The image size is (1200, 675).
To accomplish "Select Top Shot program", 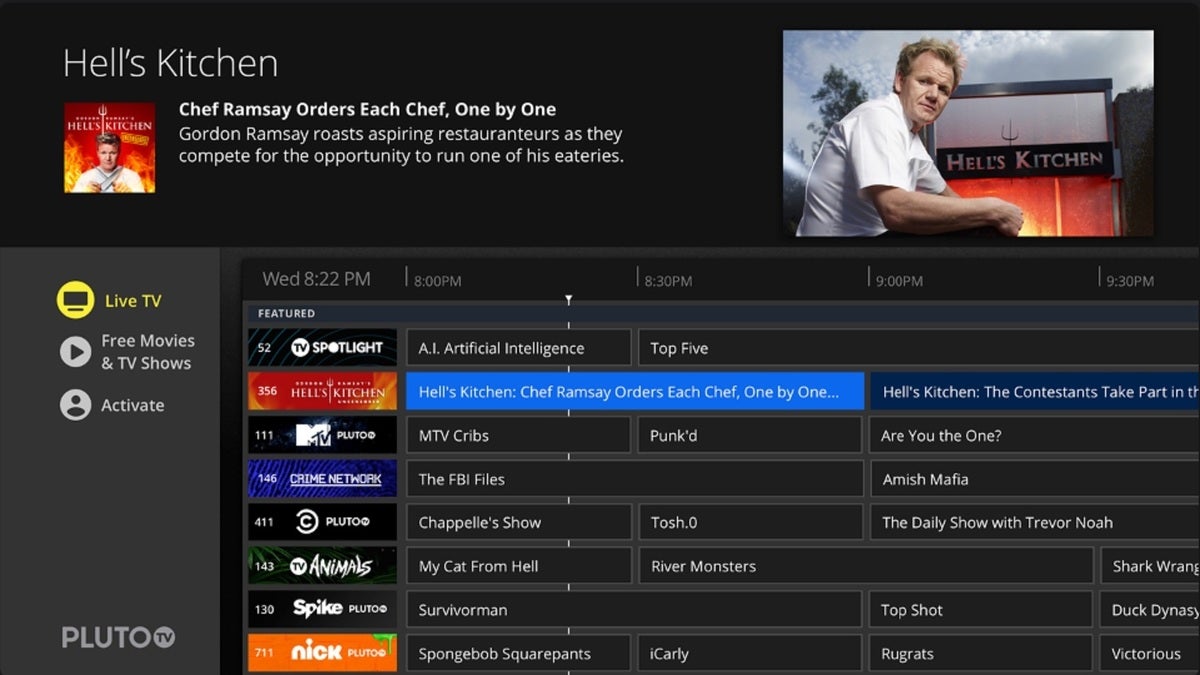I will pyautogui.click(x=981, y=610).
